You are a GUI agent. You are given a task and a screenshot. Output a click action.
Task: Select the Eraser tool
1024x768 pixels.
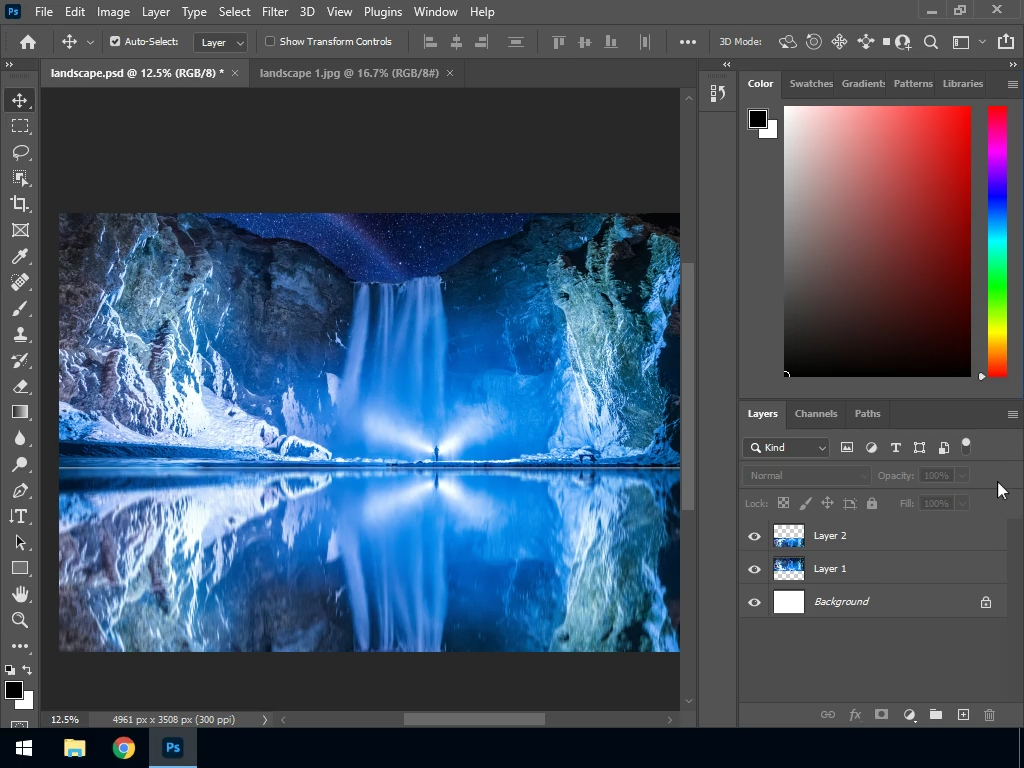pos(20,386)
